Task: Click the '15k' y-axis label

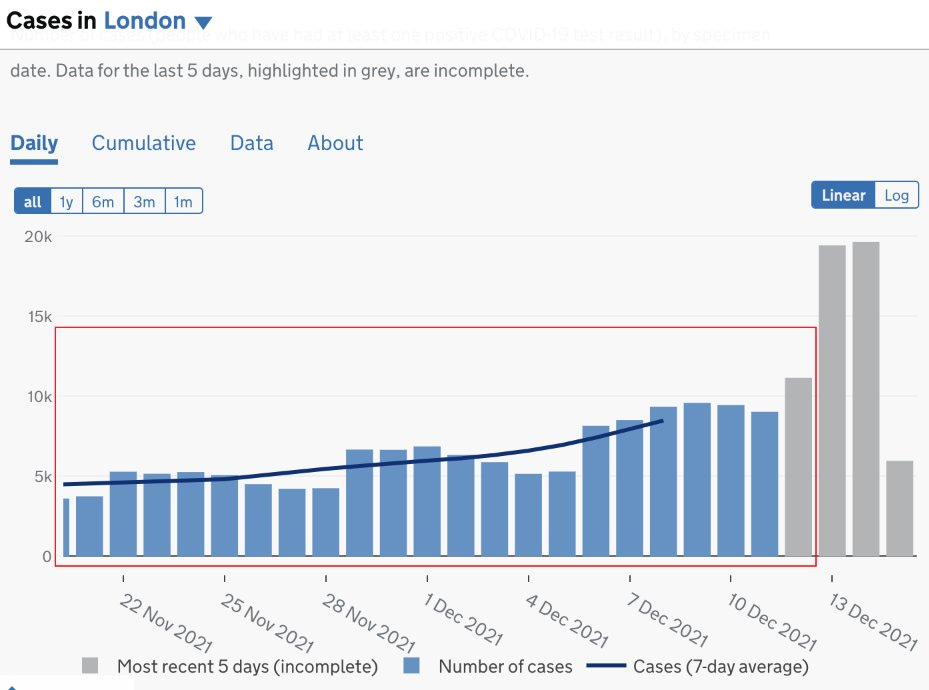Action: click(40, 317)
